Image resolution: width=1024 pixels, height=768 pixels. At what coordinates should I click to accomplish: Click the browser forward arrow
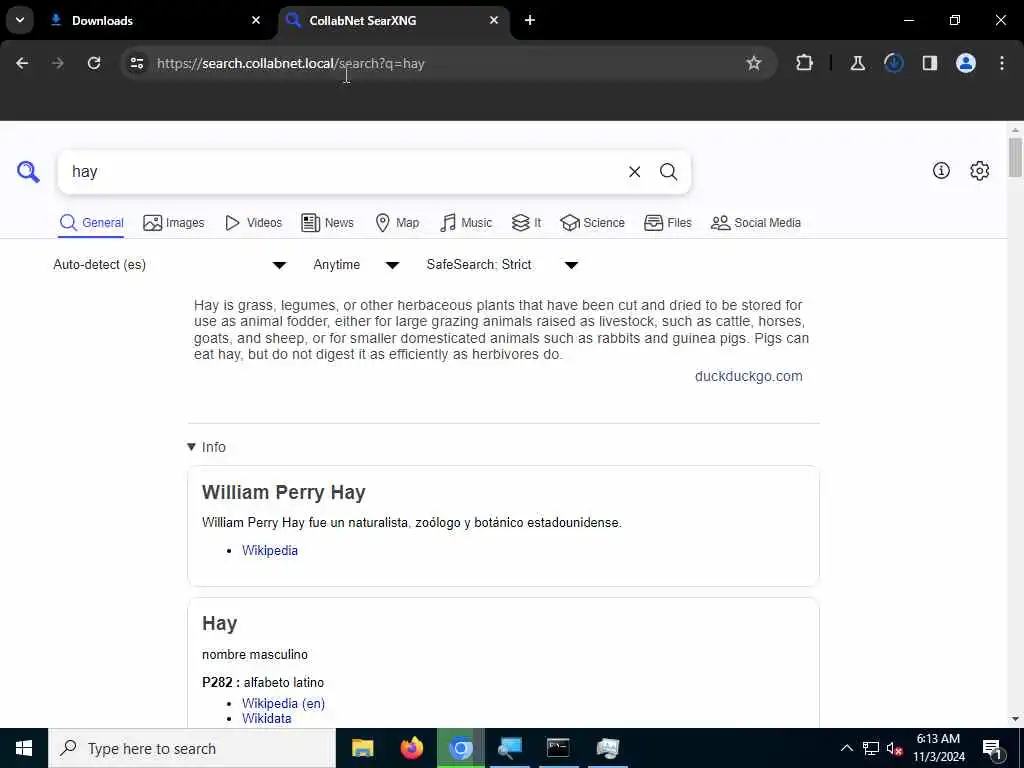point(58,63)
